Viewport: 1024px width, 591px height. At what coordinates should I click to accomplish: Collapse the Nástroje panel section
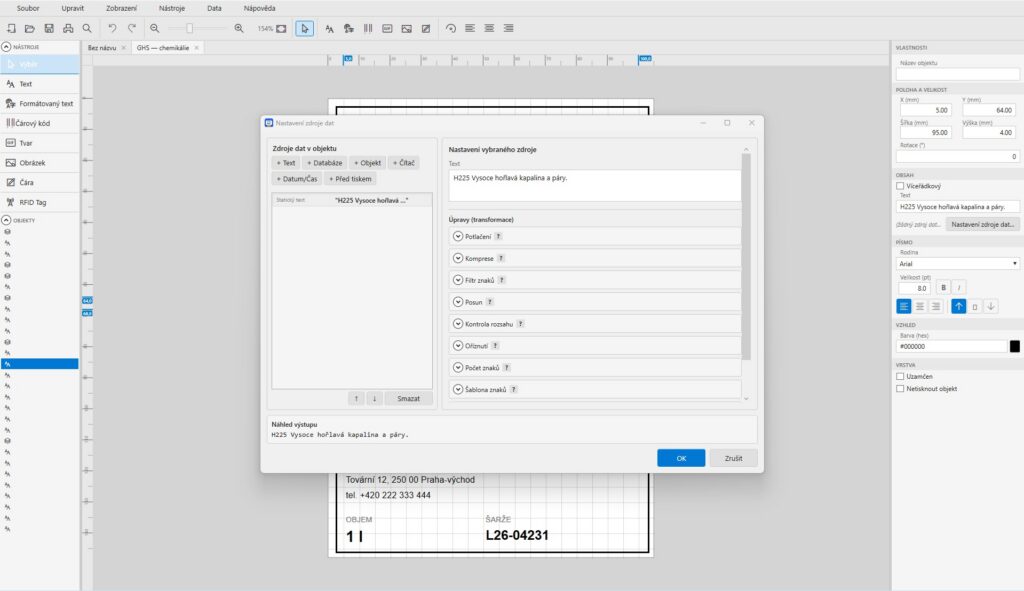click(x=7, y=47)
